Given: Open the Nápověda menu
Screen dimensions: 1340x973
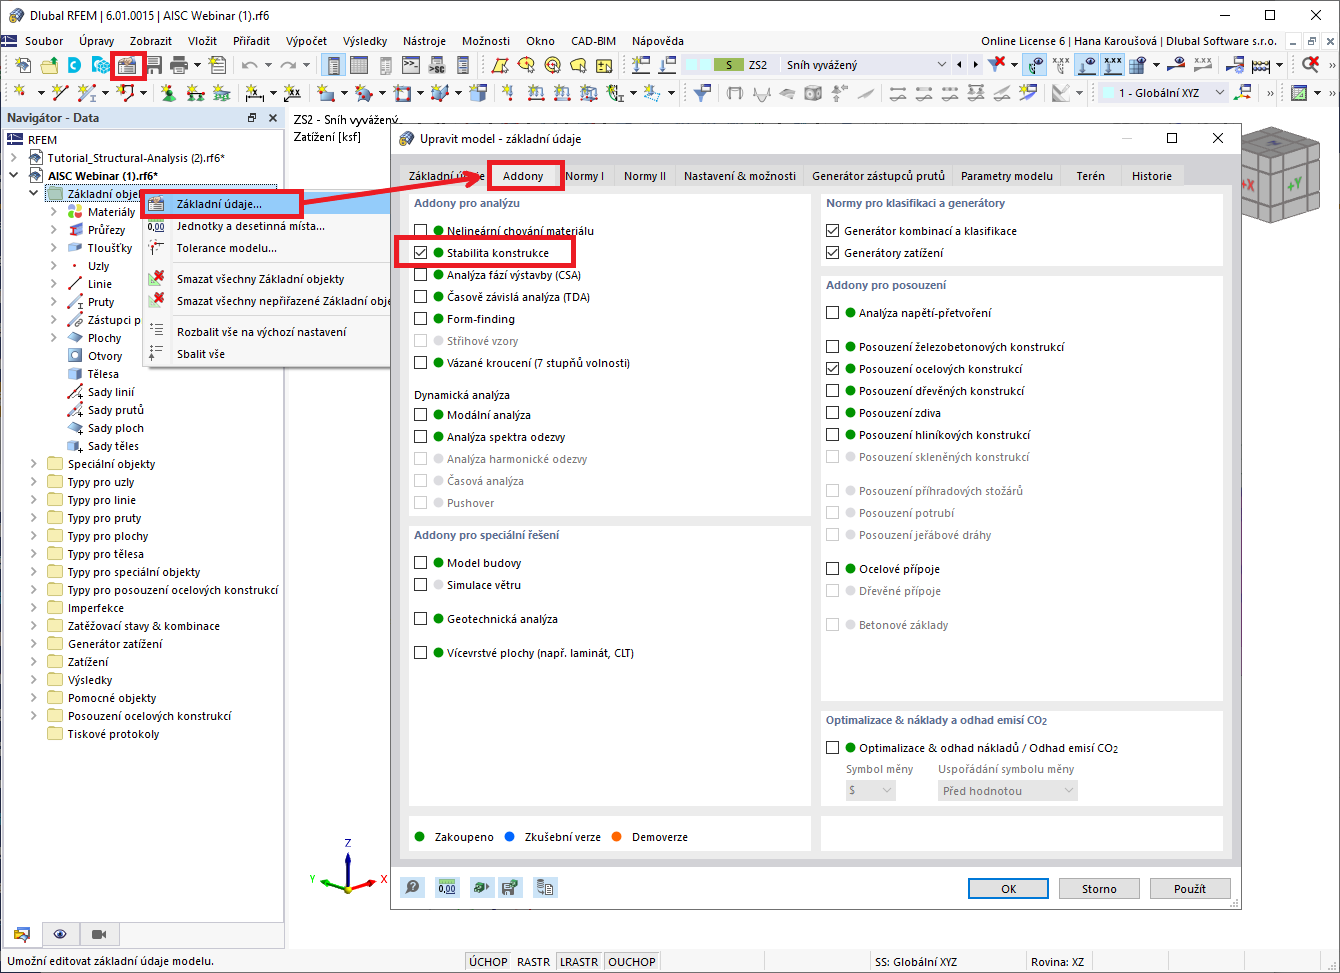Looking at the screenshot, I should [x=657, y=41].
